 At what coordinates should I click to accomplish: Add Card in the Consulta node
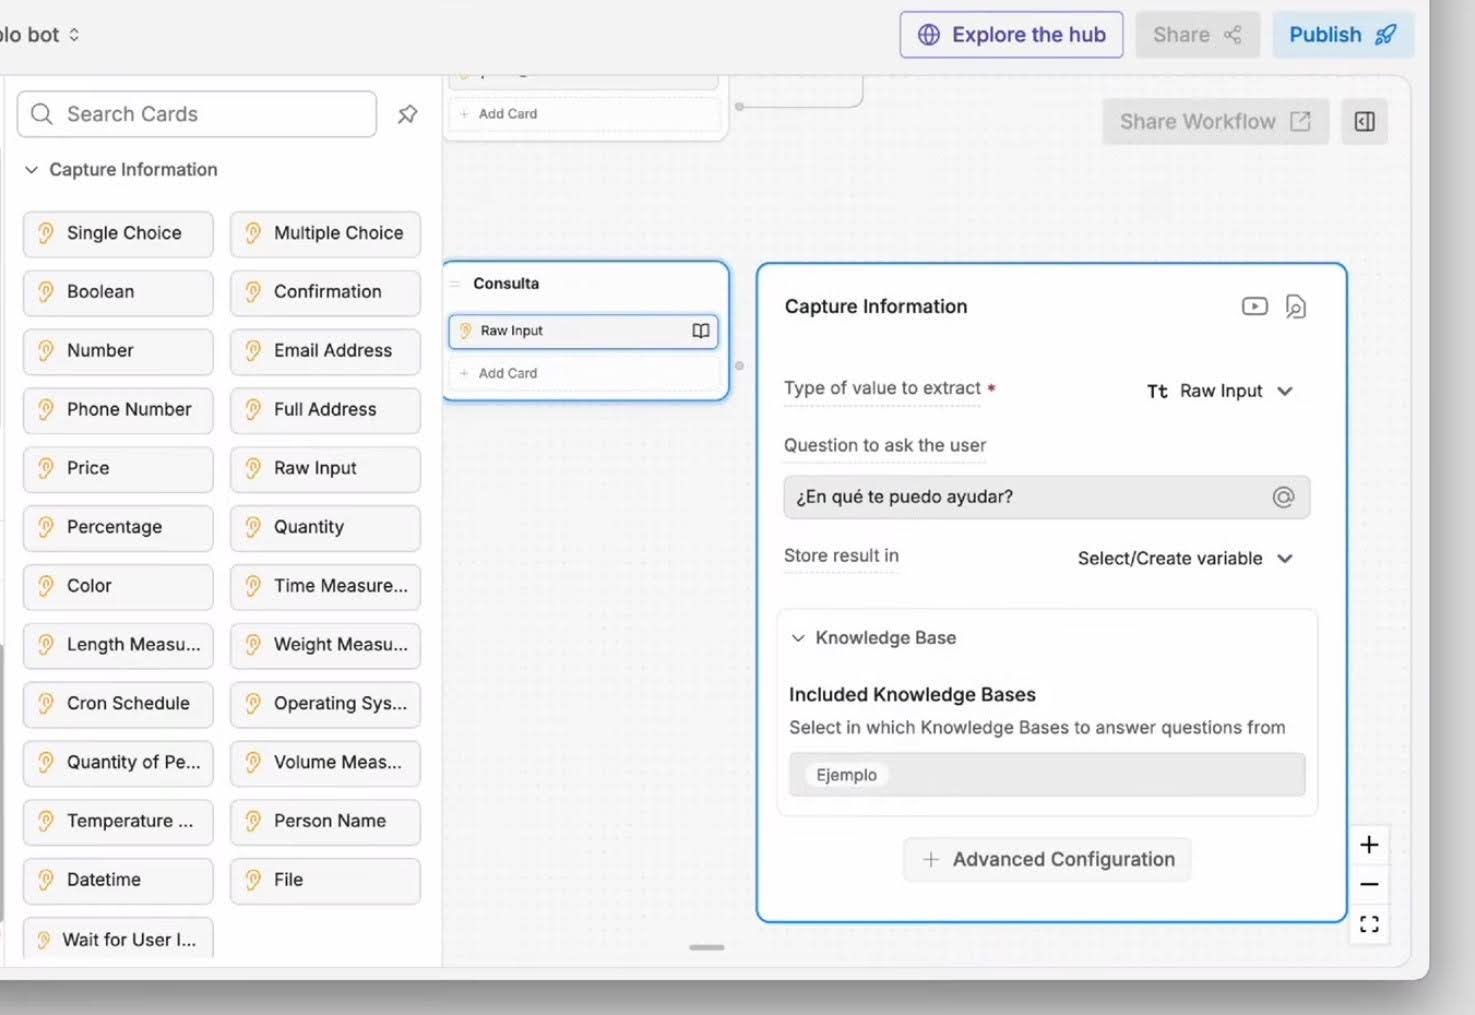point(584,373)
